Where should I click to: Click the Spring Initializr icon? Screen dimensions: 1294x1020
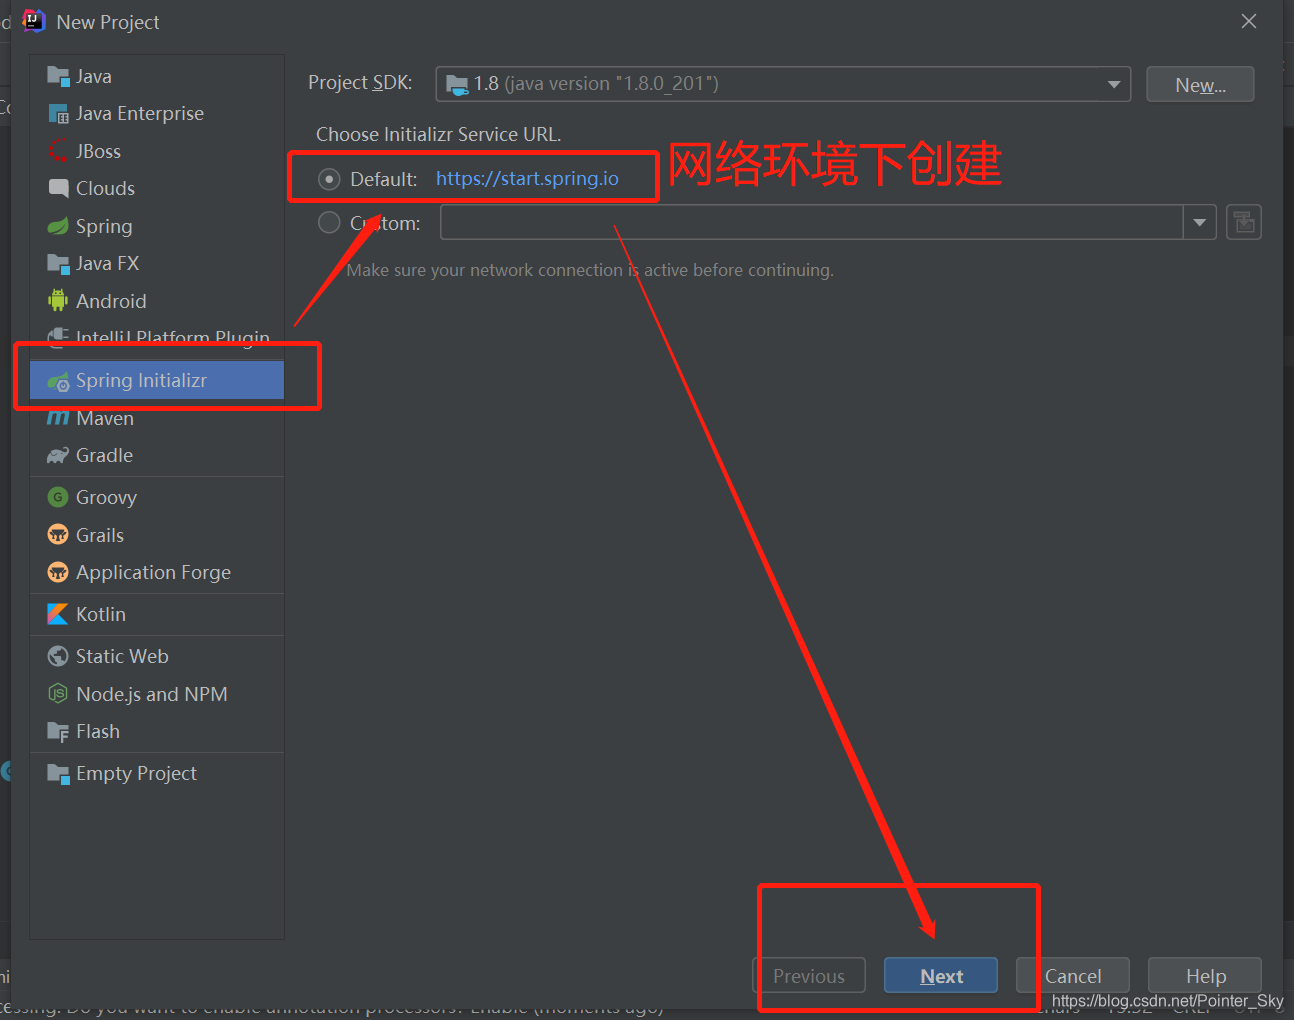coord(58,381)
